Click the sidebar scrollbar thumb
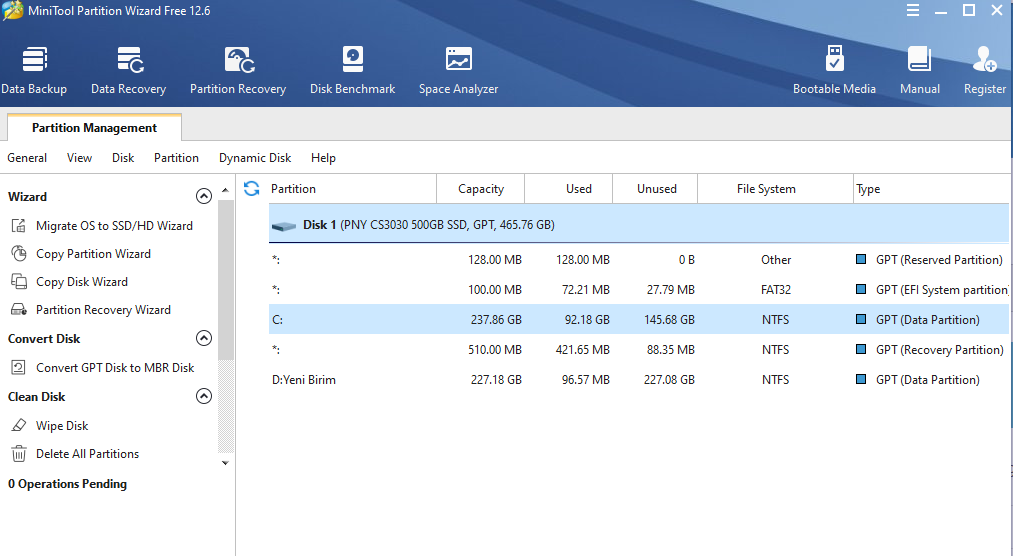The width and height of the screenshot is (1013, 556). pos(225,279)
